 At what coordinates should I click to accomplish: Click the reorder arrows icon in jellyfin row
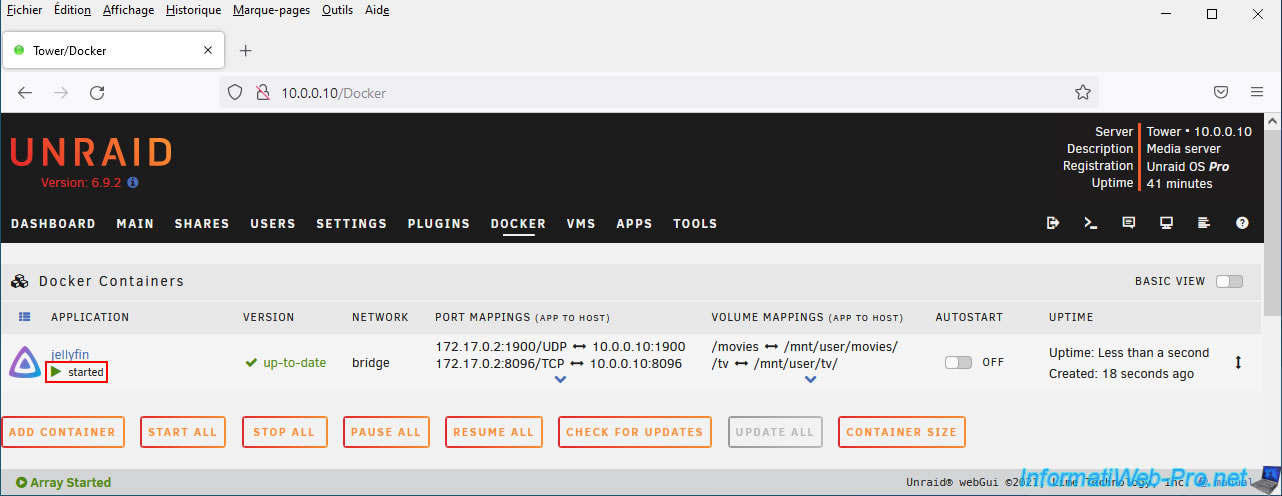click(1238, 363)
